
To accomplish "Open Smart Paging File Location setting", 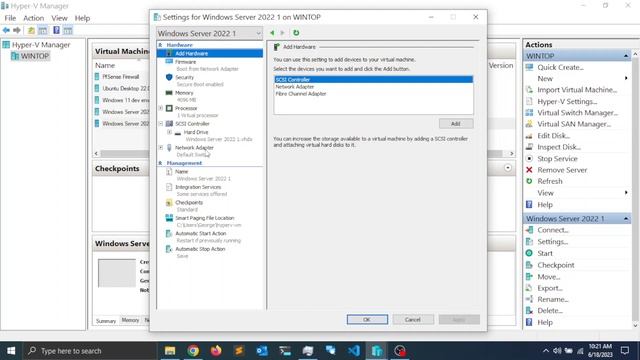I will (204, 218).
